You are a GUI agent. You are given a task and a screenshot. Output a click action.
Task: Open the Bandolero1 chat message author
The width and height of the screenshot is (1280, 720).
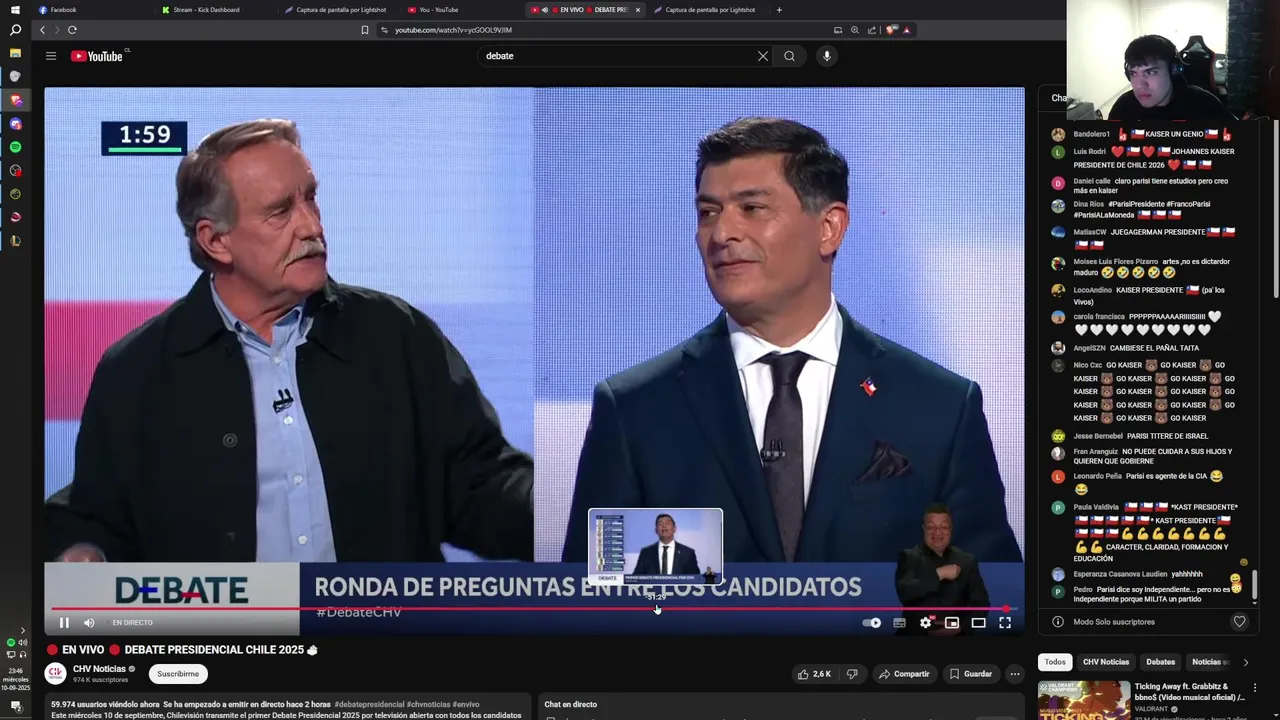[x=1091, y=134]
